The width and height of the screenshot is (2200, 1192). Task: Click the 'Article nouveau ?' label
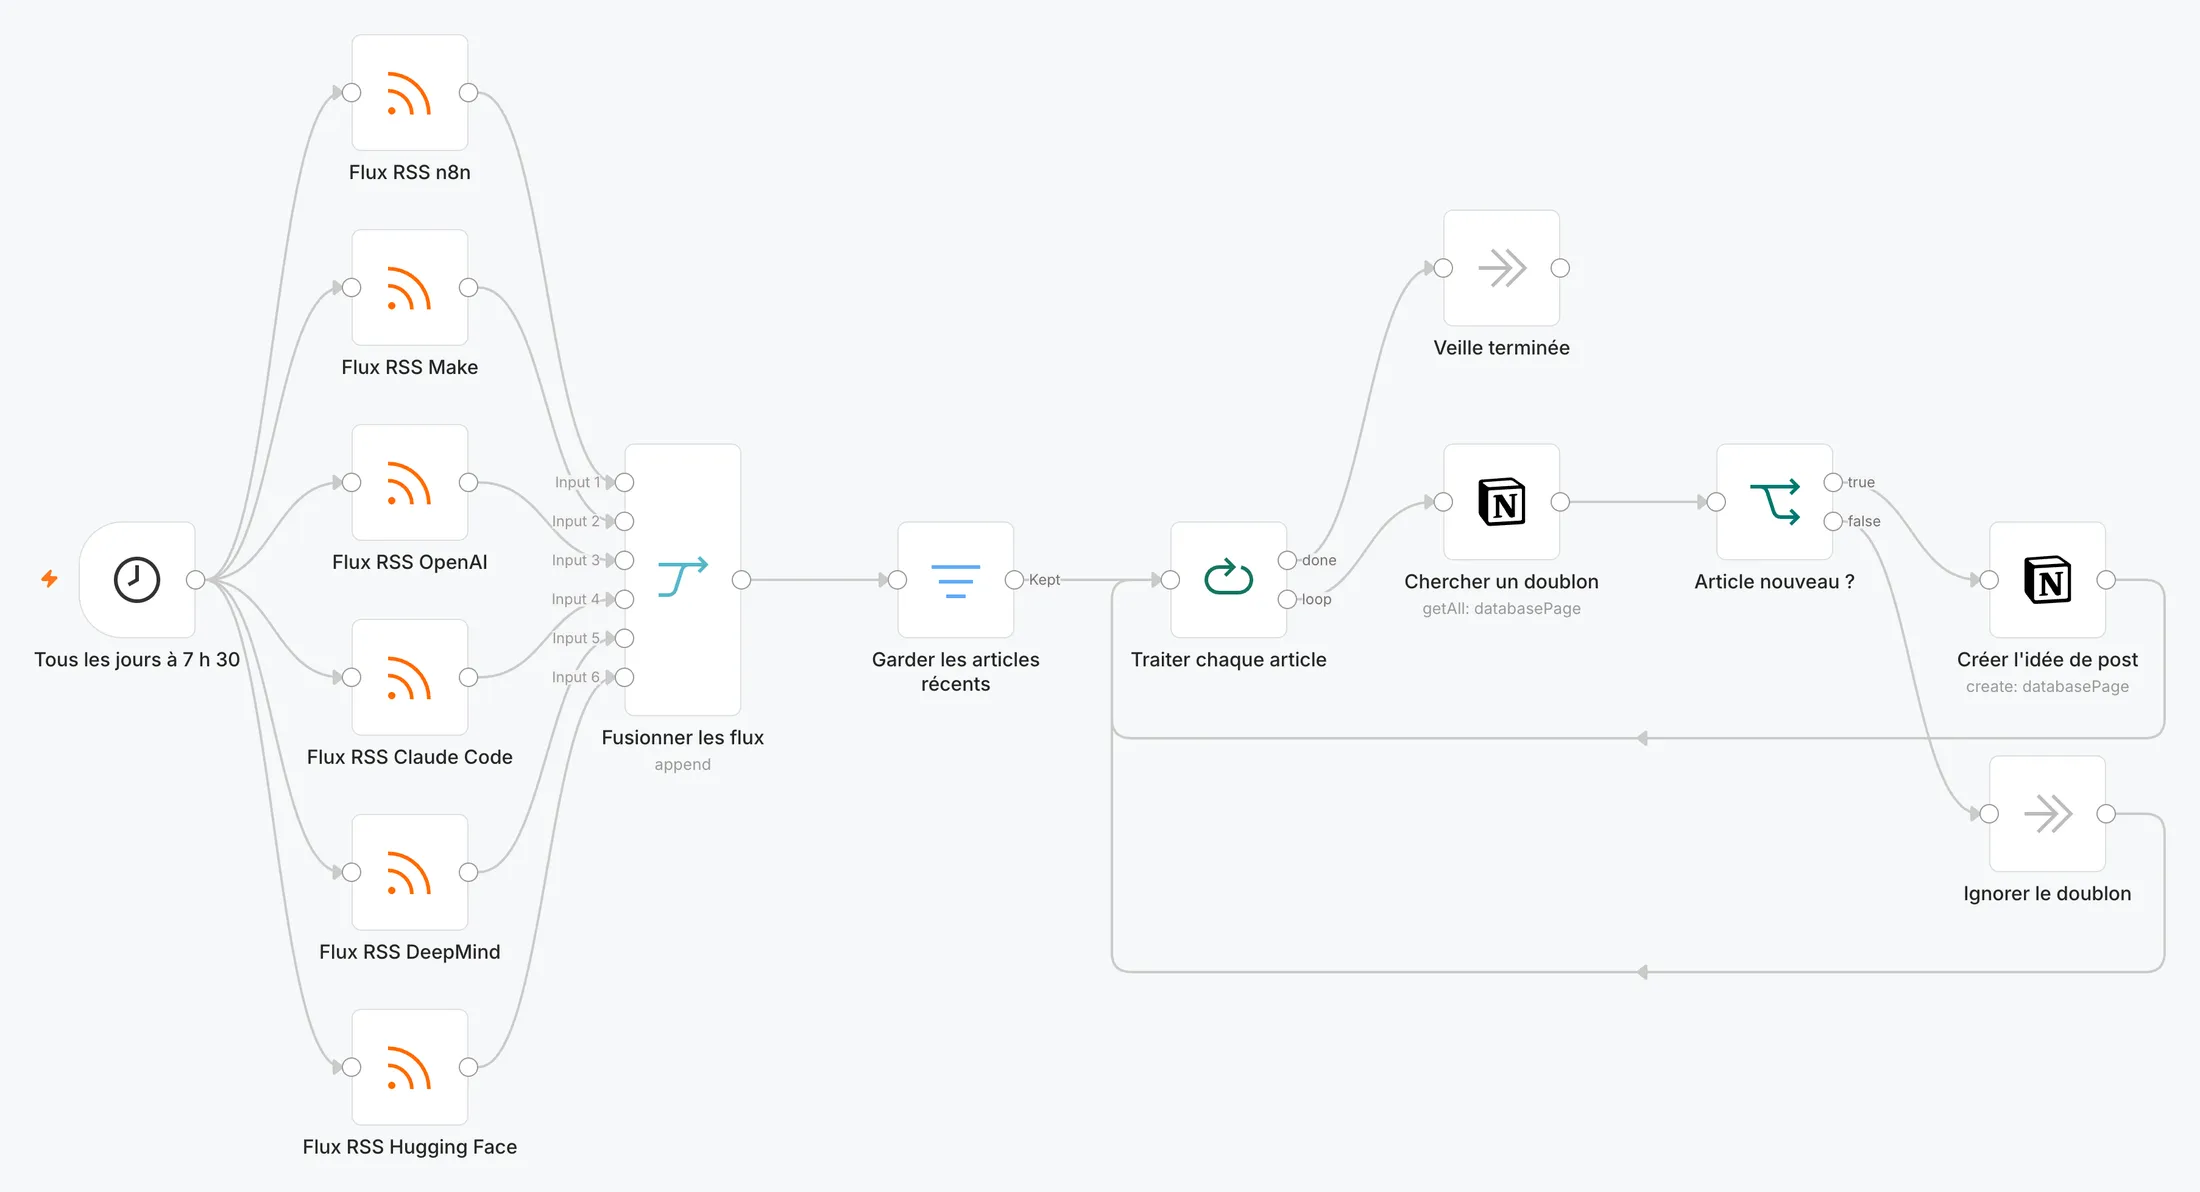tap(1775, 582)
